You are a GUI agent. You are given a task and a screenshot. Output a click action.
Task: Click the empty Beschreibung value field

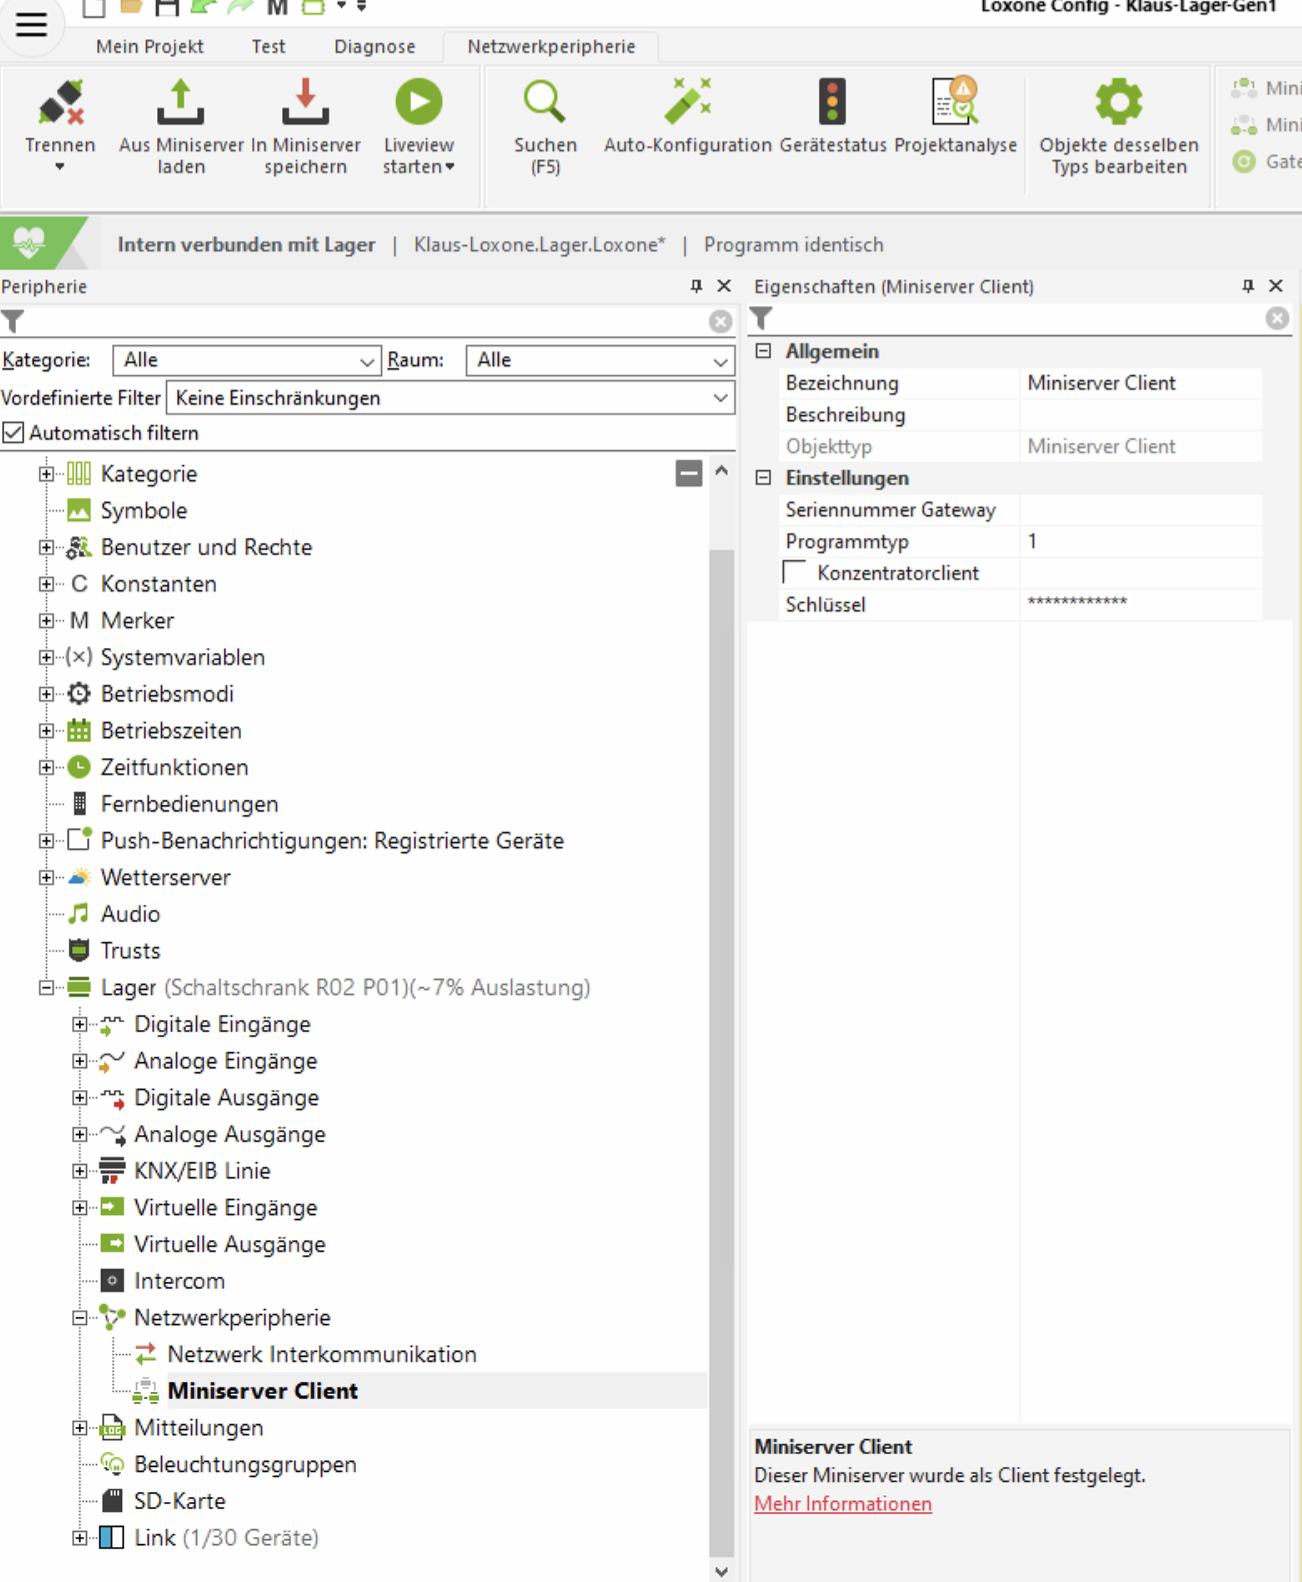(1140, 415)
